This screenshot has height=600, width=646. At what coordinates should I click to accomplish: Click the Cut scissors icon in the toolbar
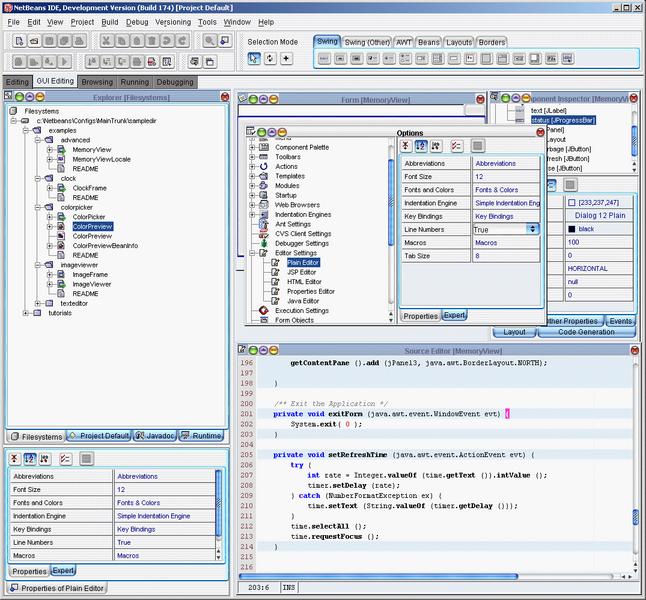(106, 41)
